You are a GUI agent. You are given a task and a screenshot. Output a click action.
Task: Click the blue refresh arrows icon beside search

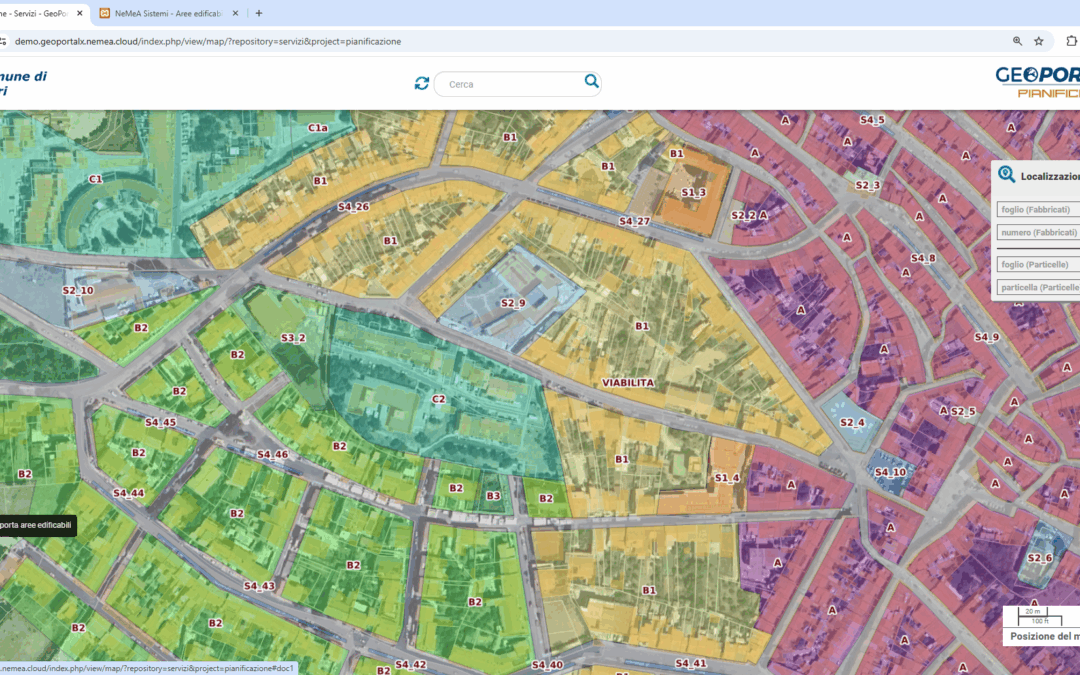point(422,83)
